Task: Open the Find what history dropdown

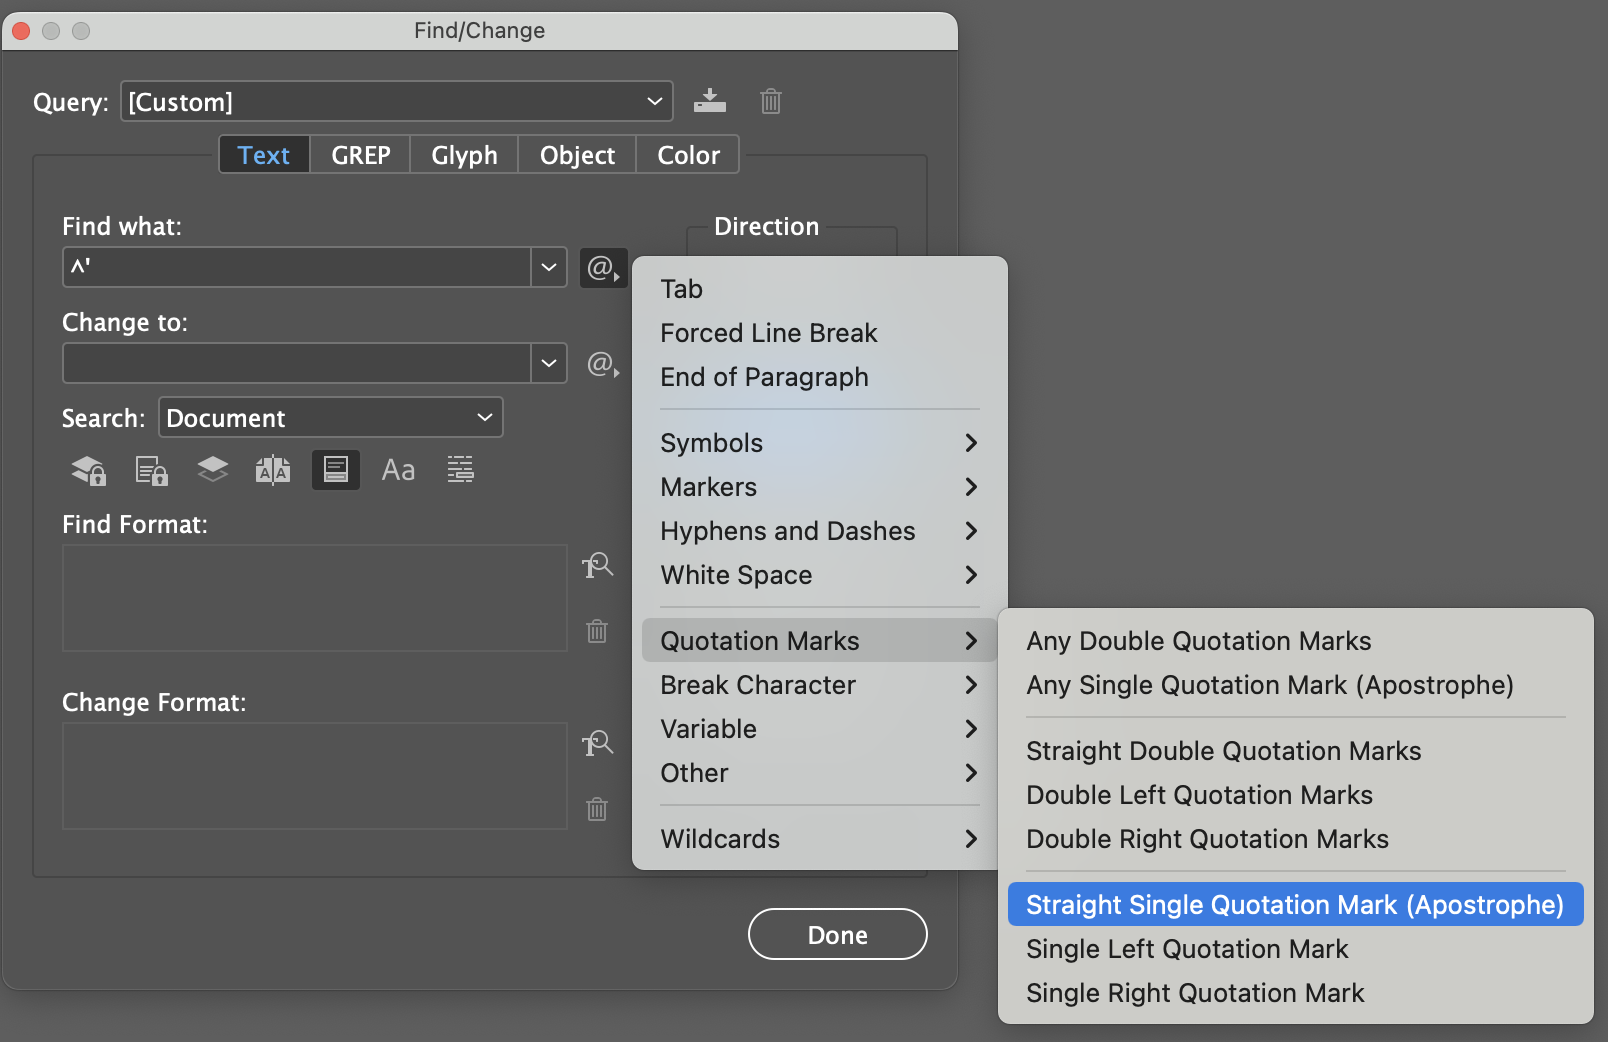Action: (x=548, y=267)
